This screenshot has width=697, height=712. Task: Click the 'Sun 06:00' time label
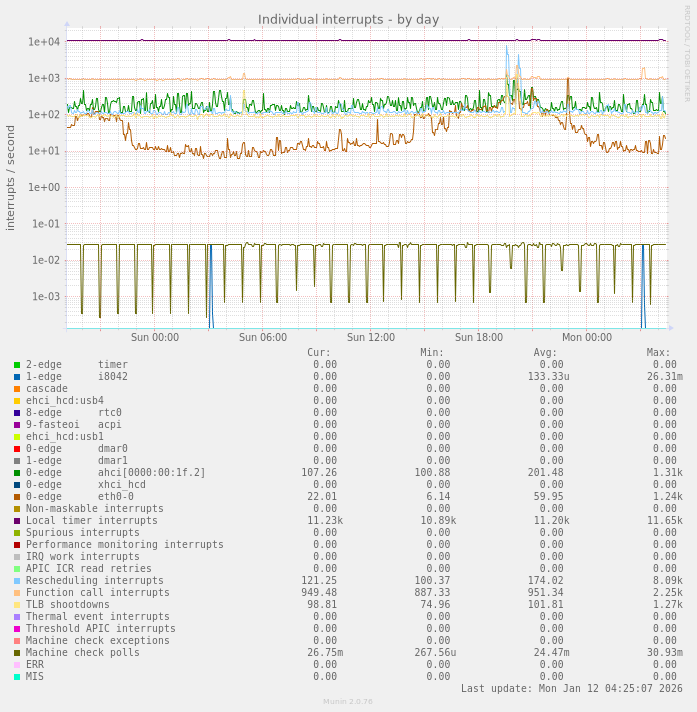pos(263,338)
